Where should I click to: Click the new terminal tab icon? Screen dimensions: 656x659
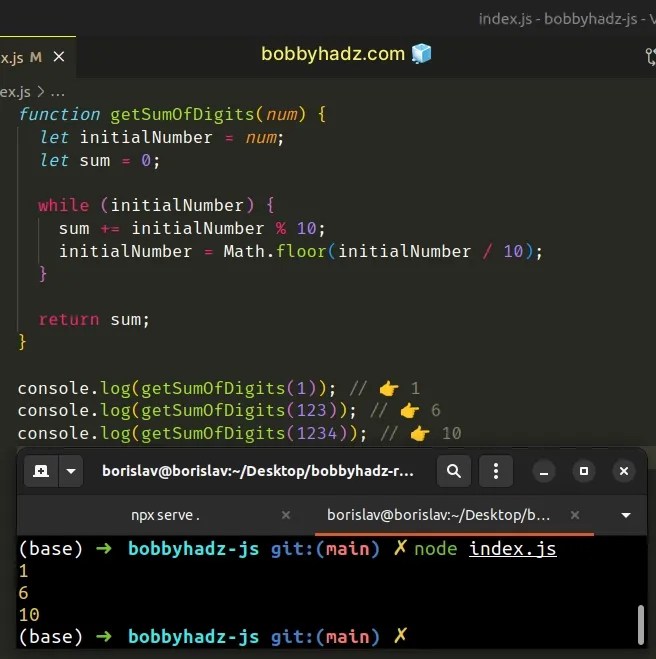41,471
